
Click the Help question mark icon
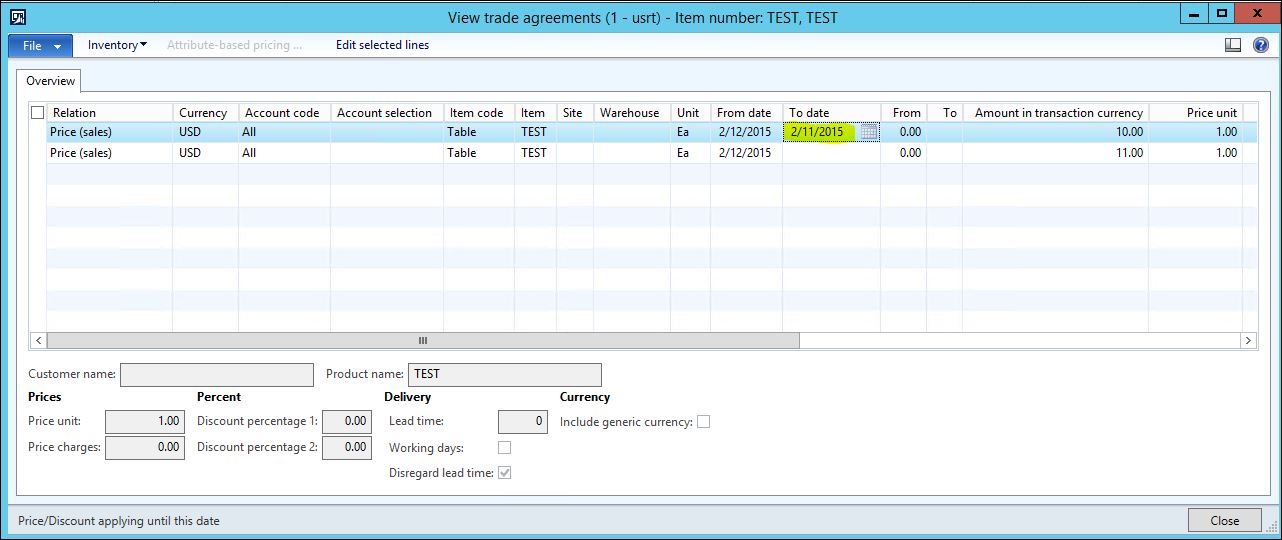coord(1258,45)
